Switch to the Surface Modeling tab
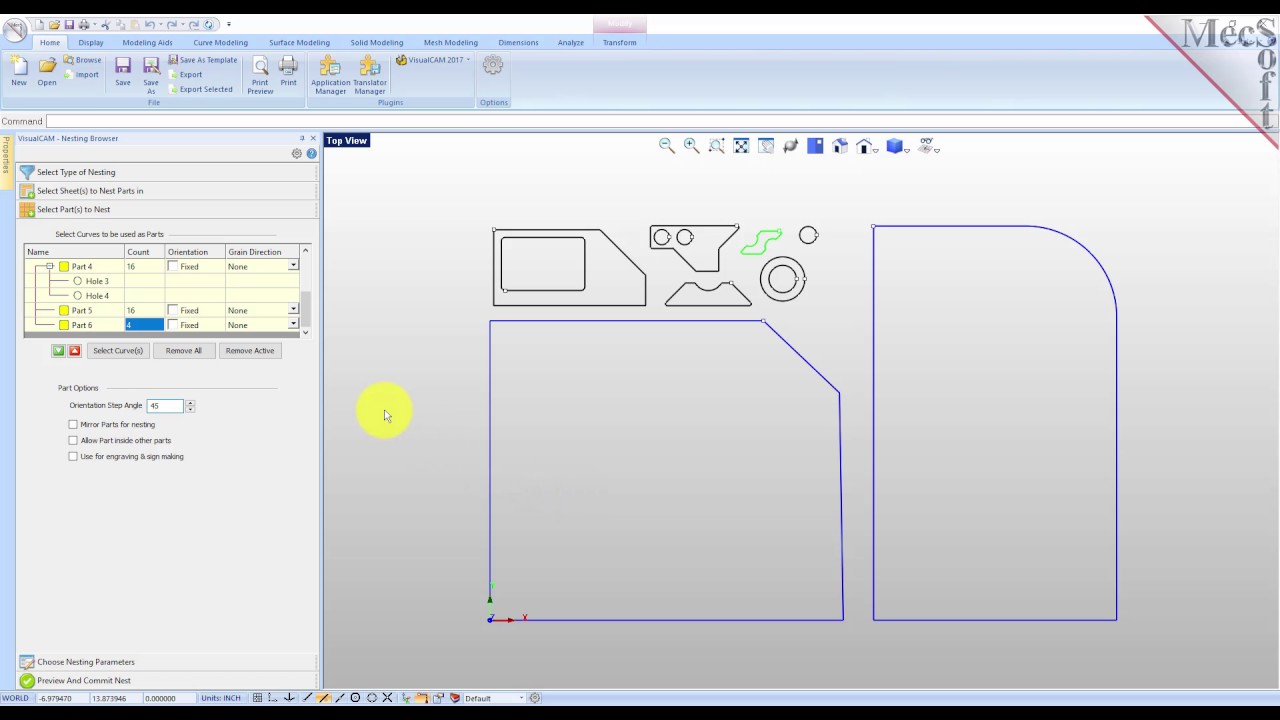The width and height of the screenshot is (1280, 720). [x=299, y=42]
